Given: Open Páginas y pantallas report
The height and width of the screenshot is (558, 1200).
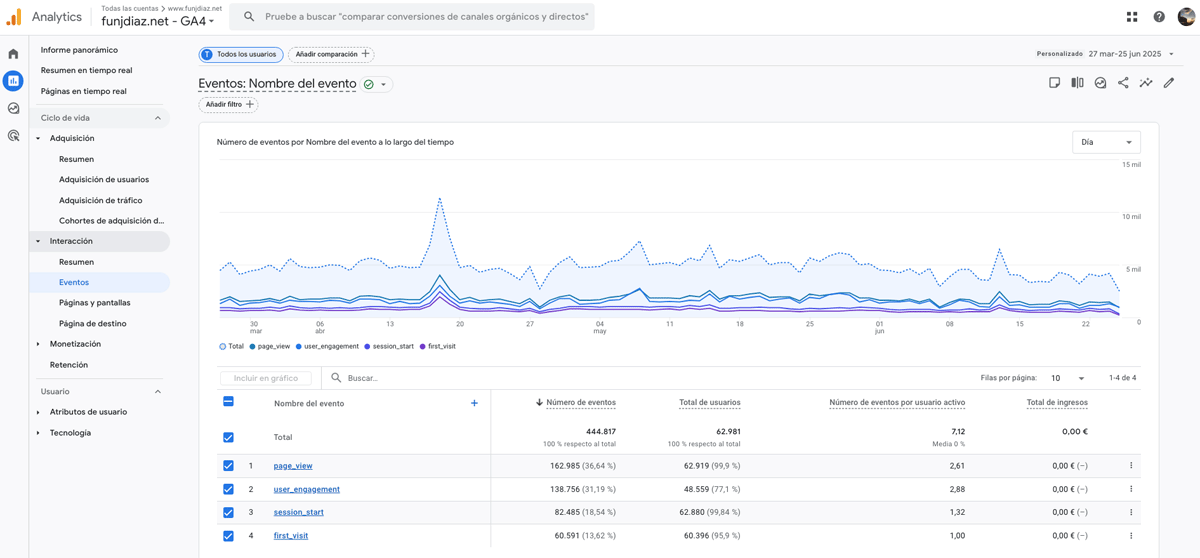Looking at the screenshot, I should pos(94,303).
